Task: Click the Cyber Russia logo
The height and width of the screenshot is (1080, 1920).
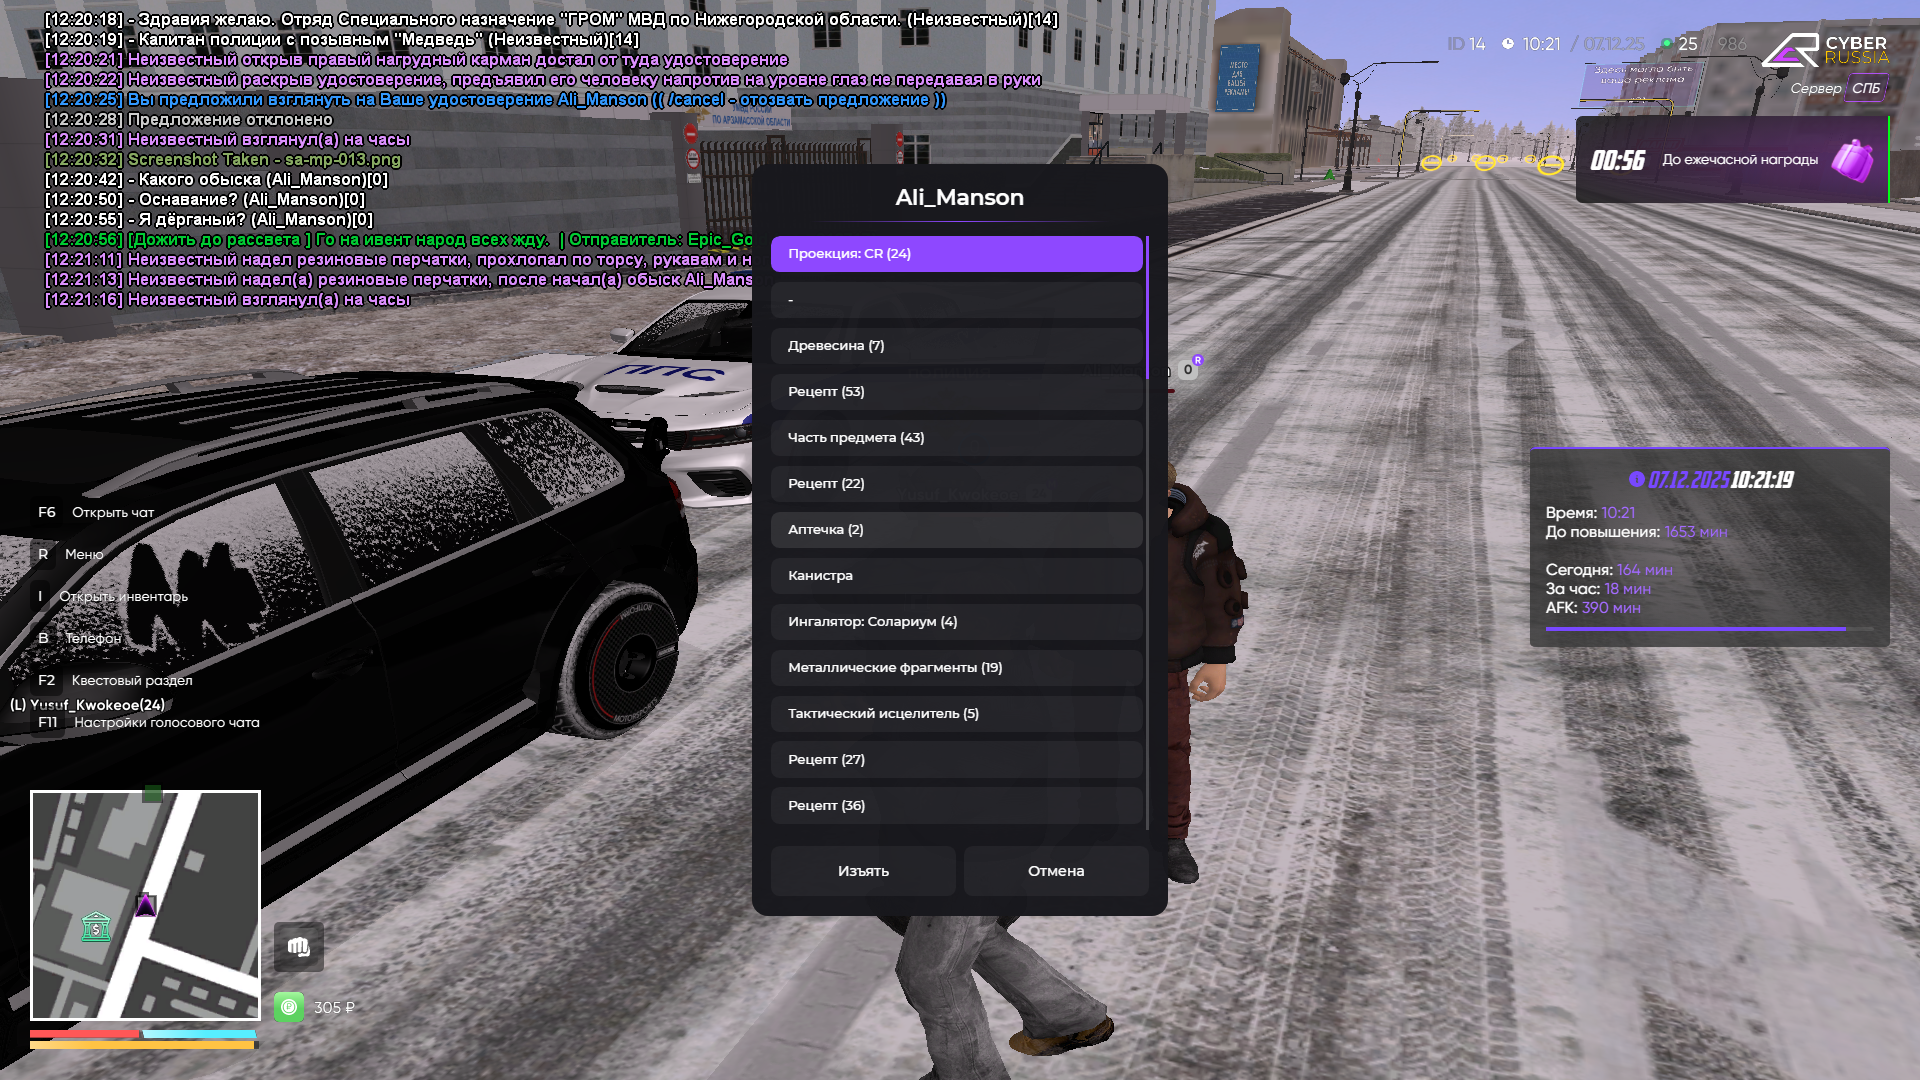Action: coord(1825,50)
